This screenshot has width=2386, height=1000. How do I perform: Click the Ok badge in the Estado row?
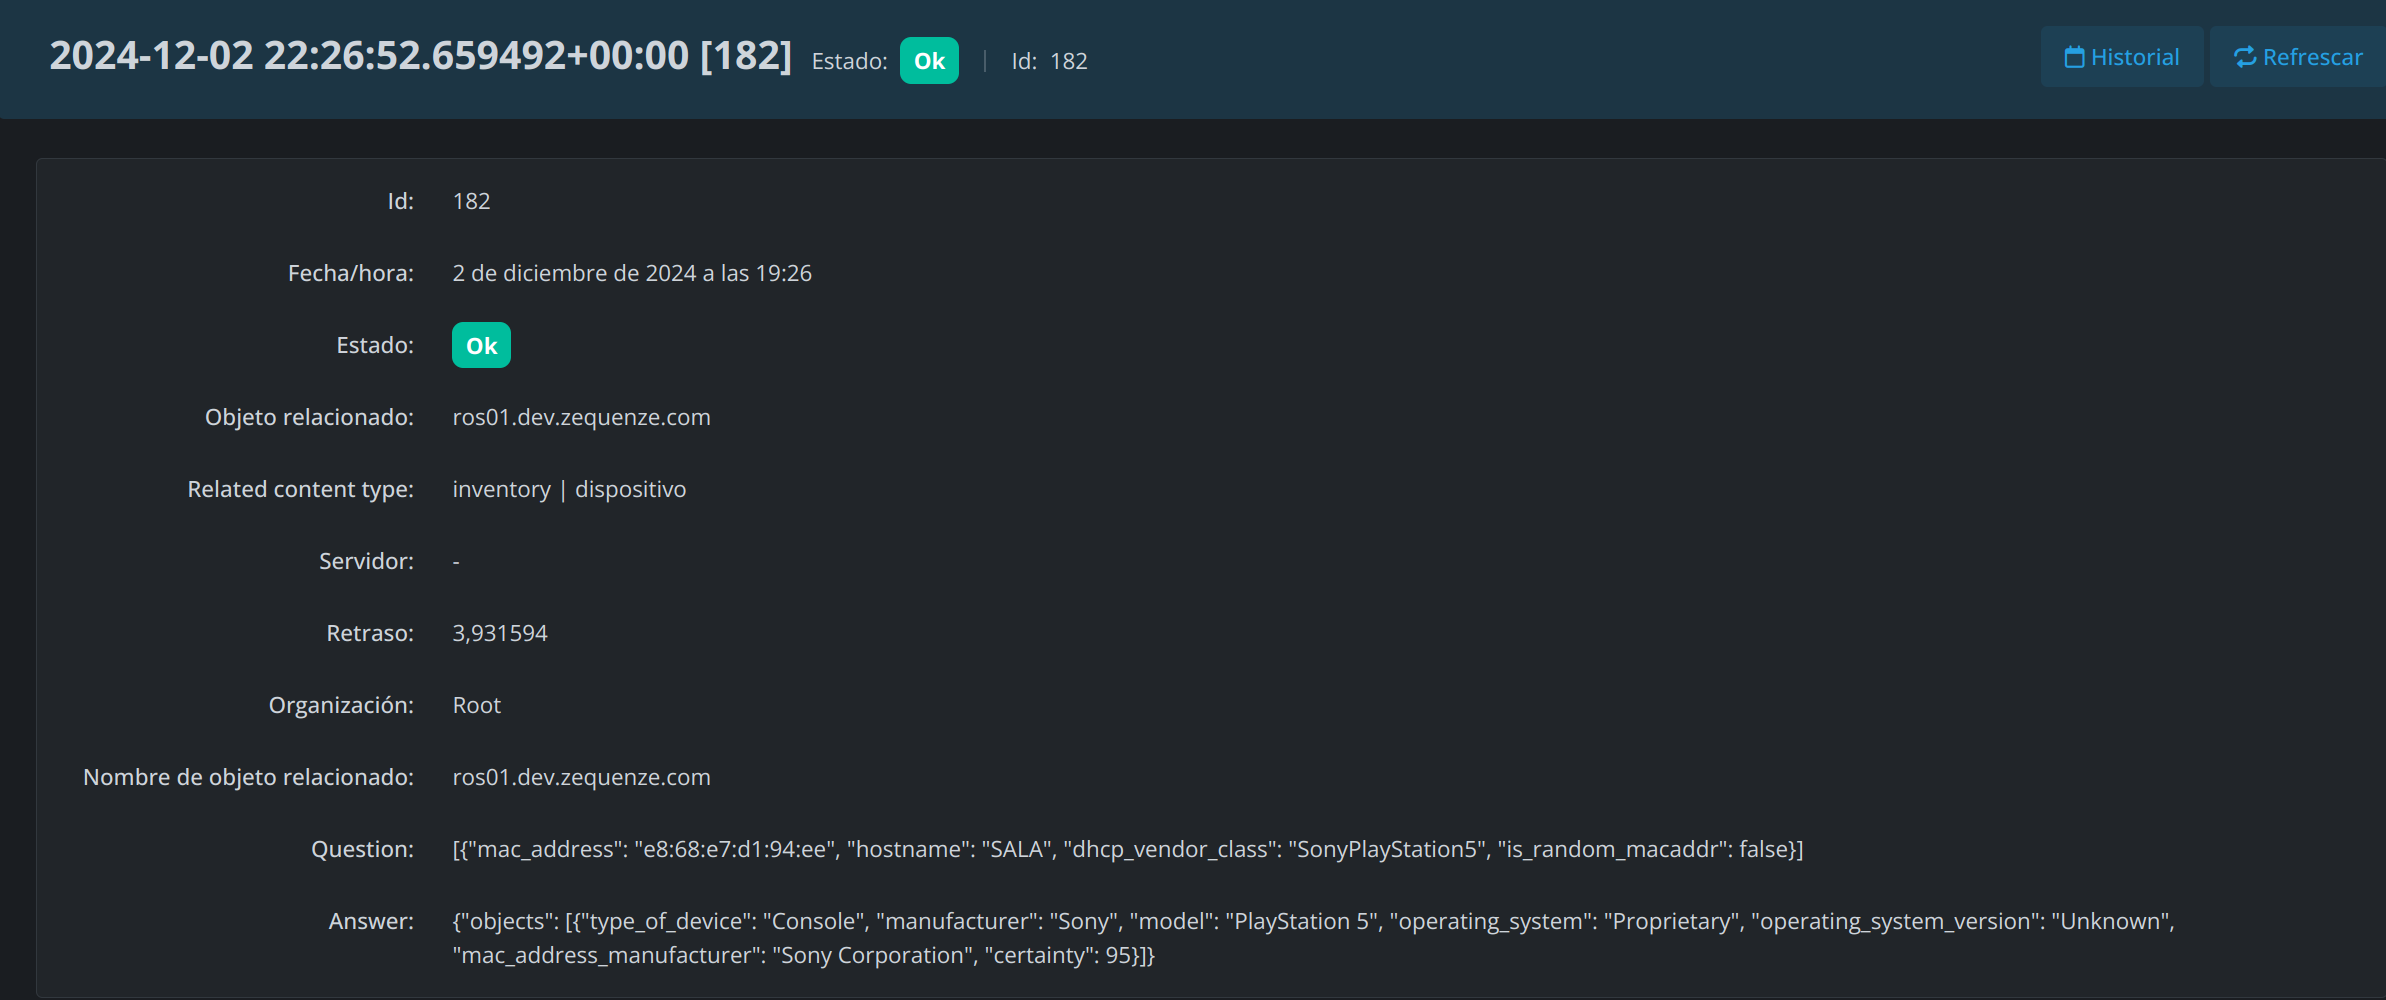click(x=481, y=346)
